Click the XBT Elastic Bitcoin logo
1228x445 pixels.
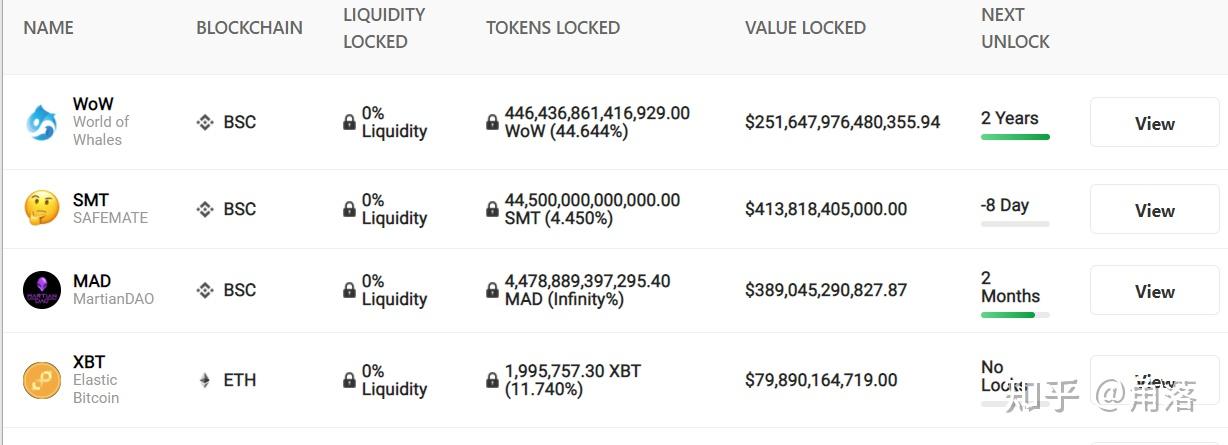coord(42,380)
